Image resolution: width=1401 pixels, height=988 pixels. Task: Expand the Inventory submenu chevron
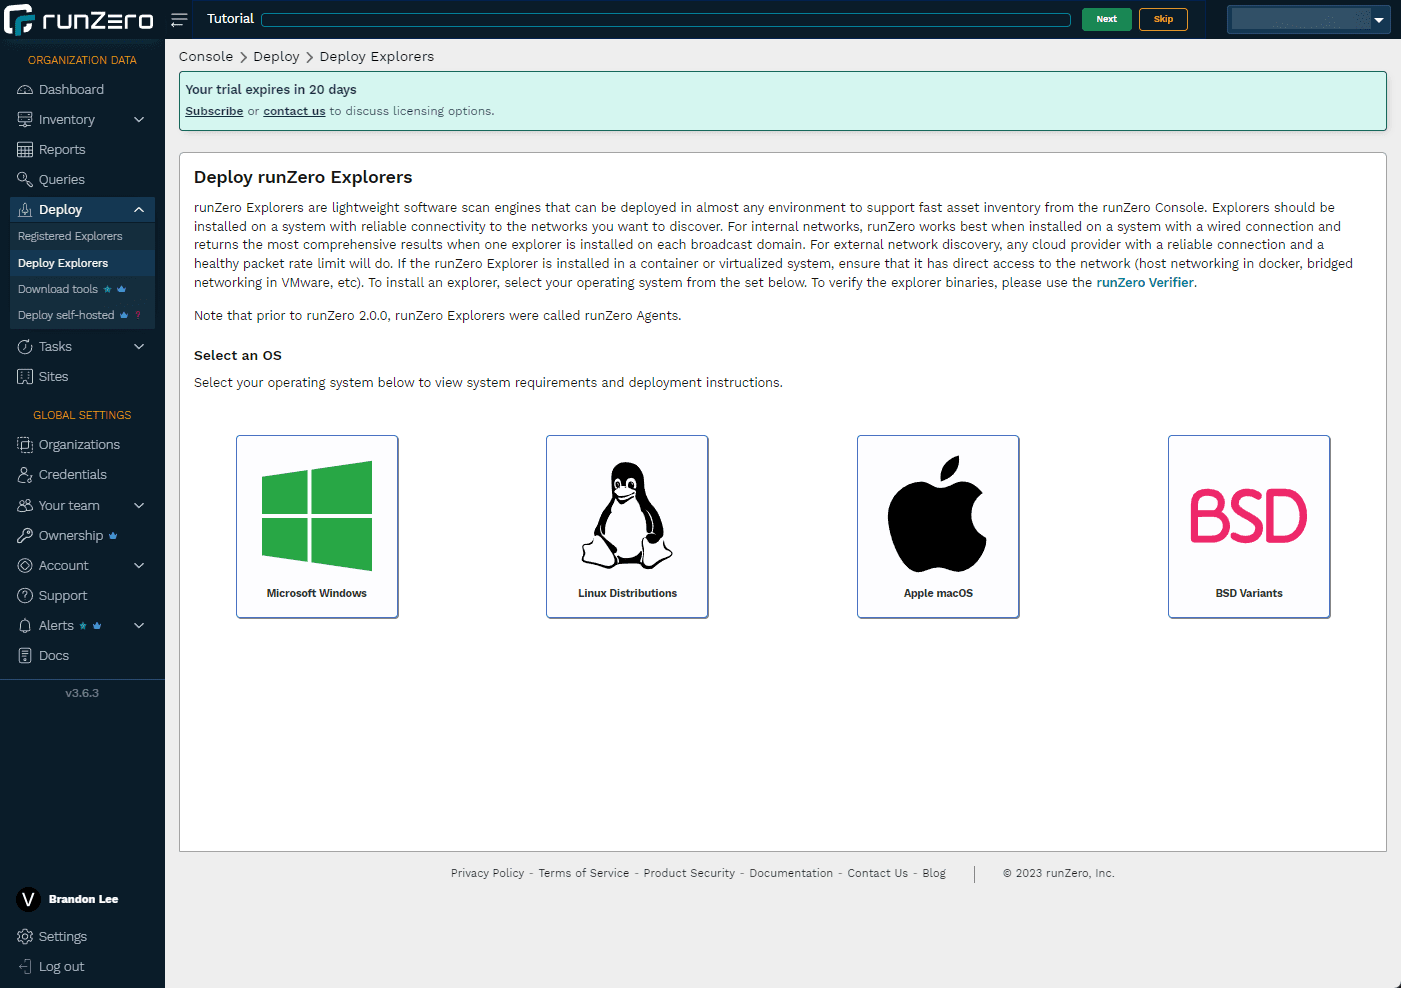[x=139, y=120]
